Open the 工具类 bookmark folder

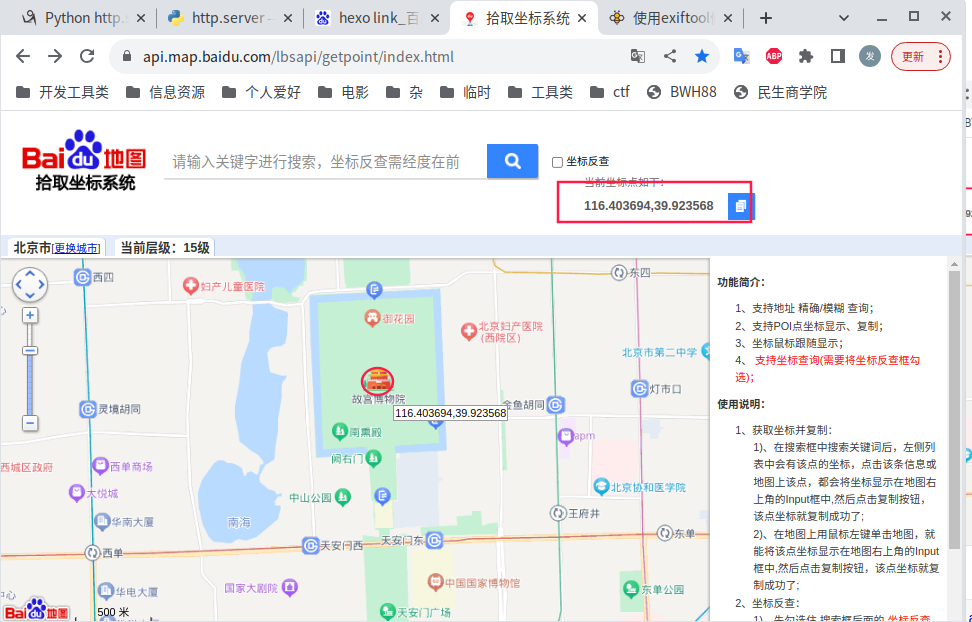540,92
